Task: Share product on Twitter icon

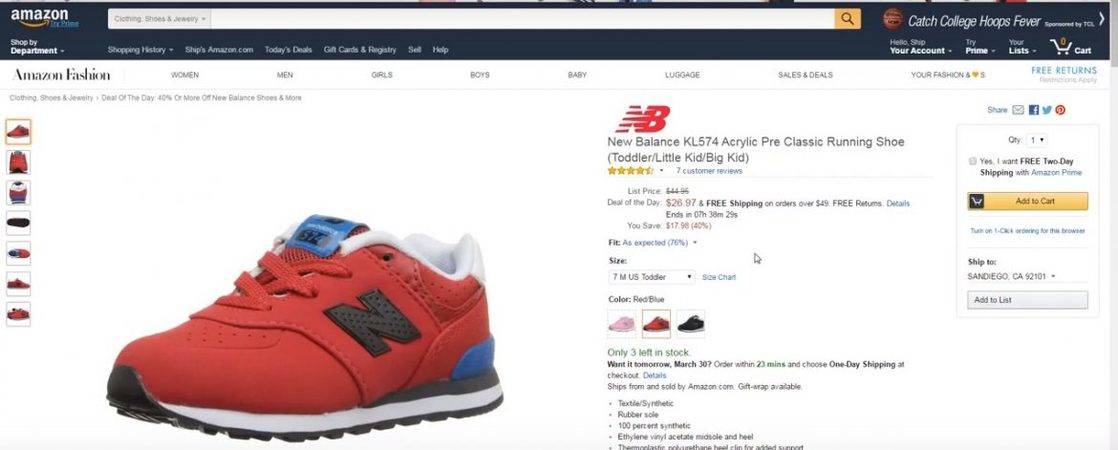Action: click(x=1047, y=110)
